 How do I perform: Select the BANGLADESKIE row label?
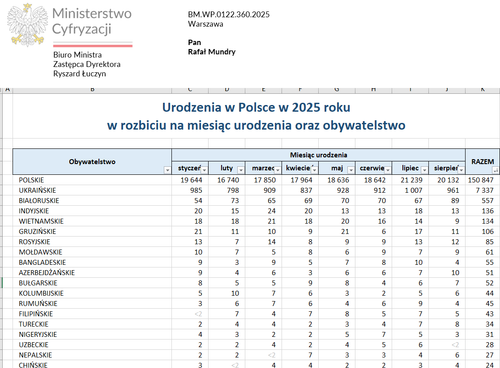coord(42,263)
